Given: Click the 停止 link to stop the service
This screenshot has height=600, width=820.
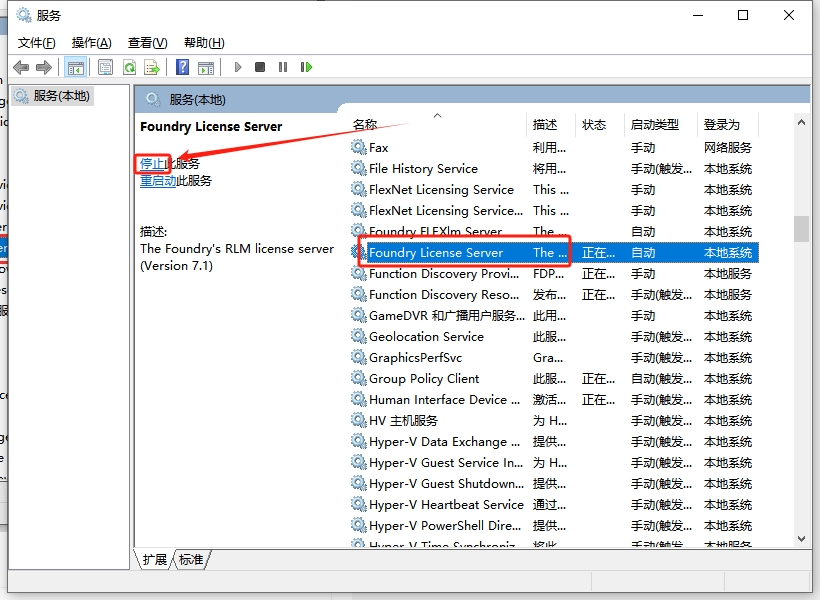Looking at the screenshot, I should pyautogui.click(x=152, y=164).
